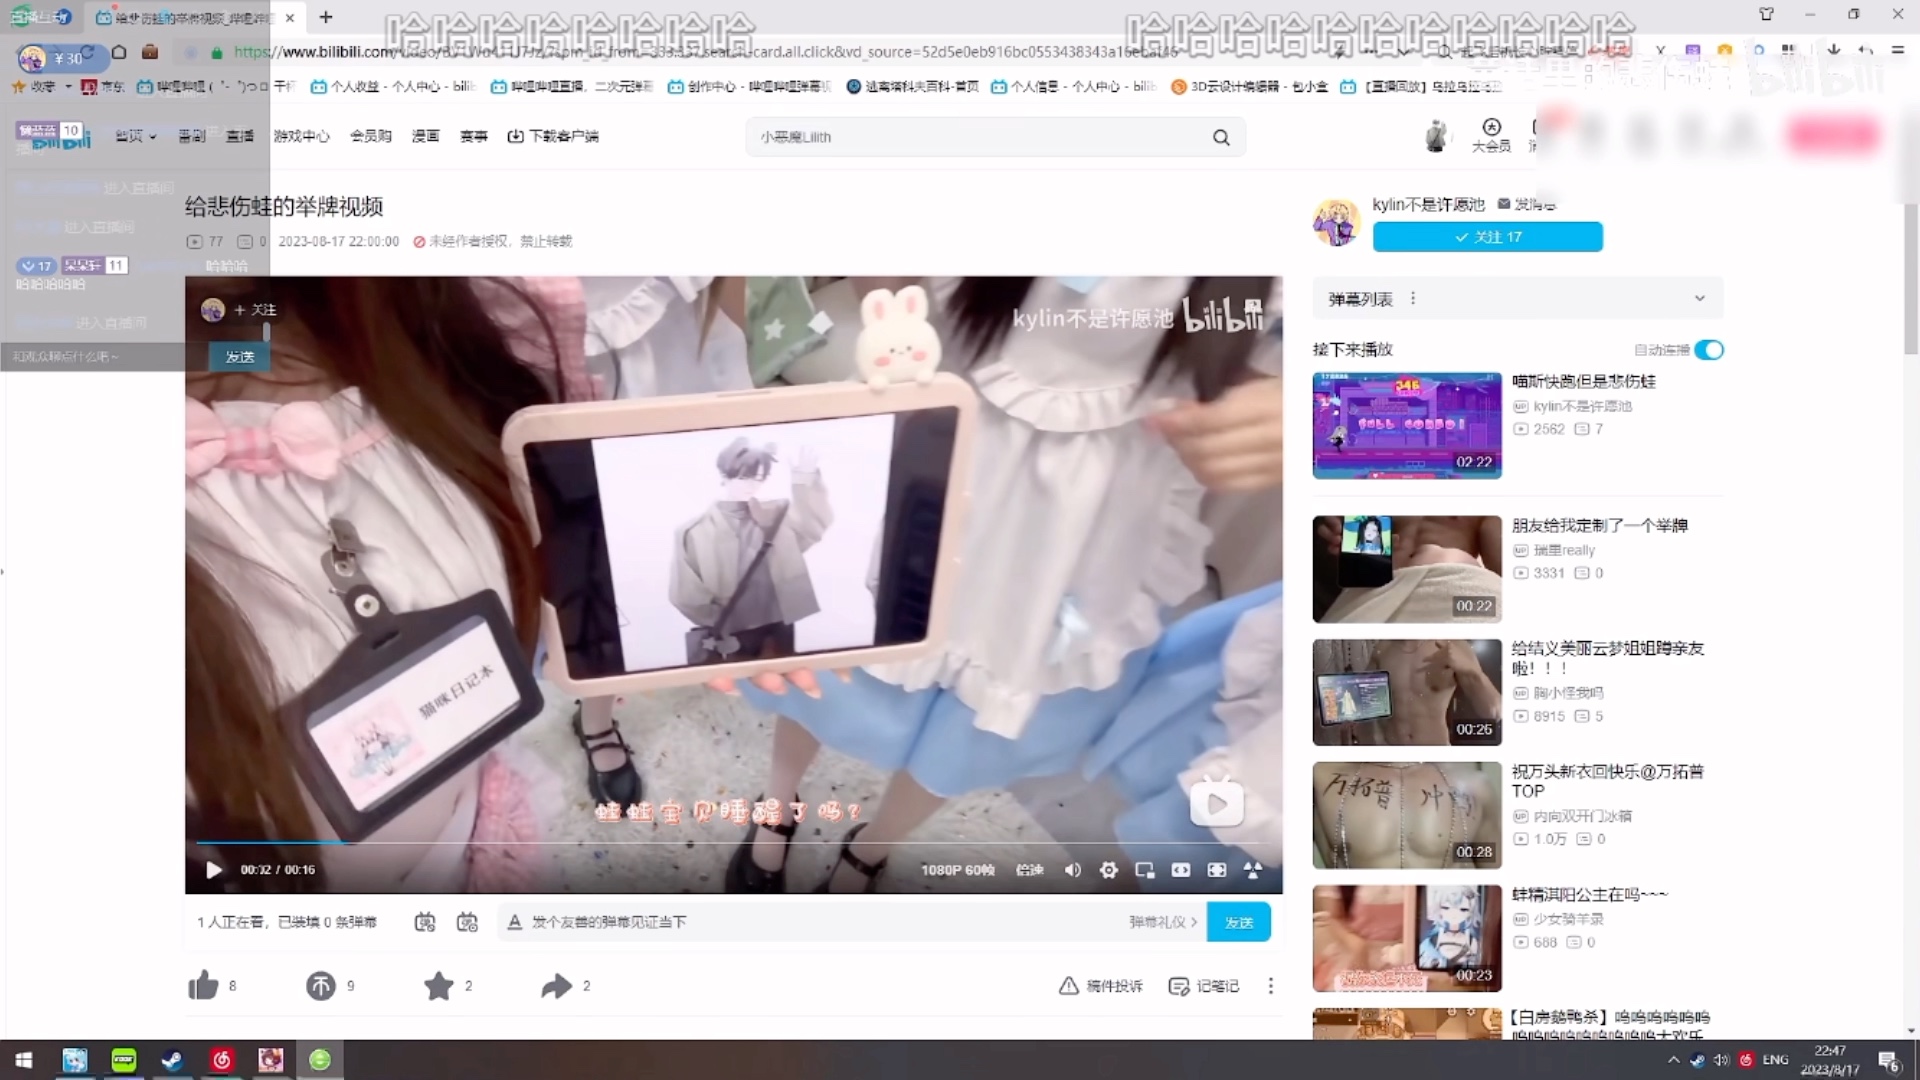Expand the danmaku list dropdown panel
Screen dimensions: 1920x1080
(x=1700, y=298)
